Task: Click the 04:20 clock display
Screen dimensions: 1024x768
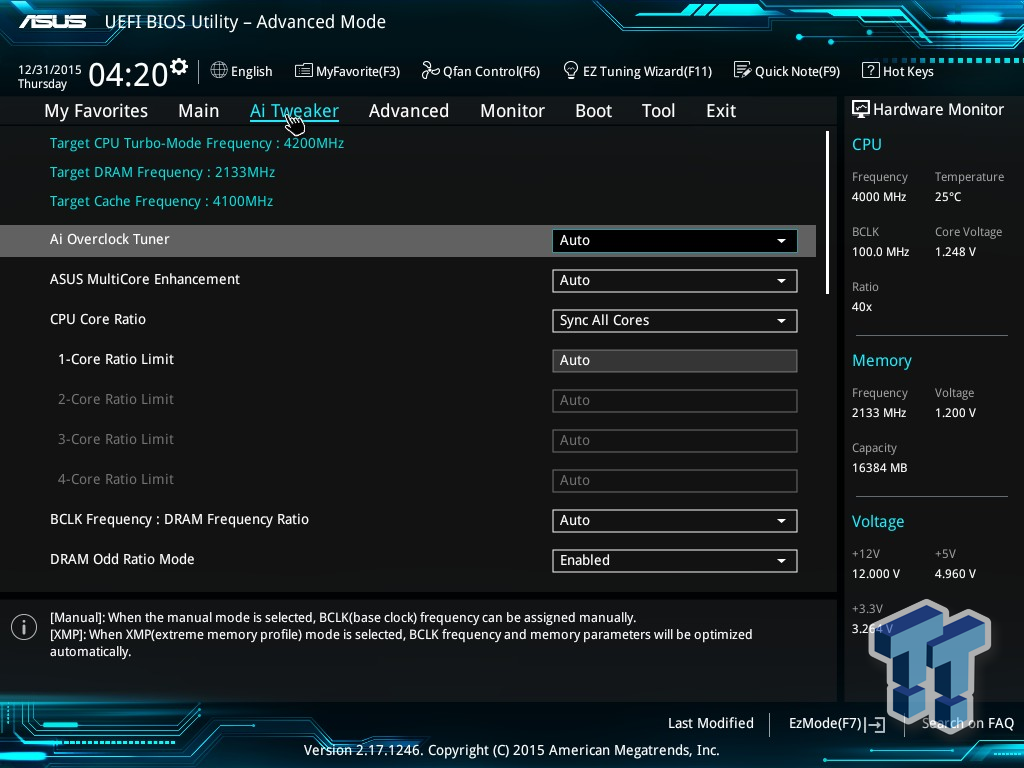Action: point(128,74)
